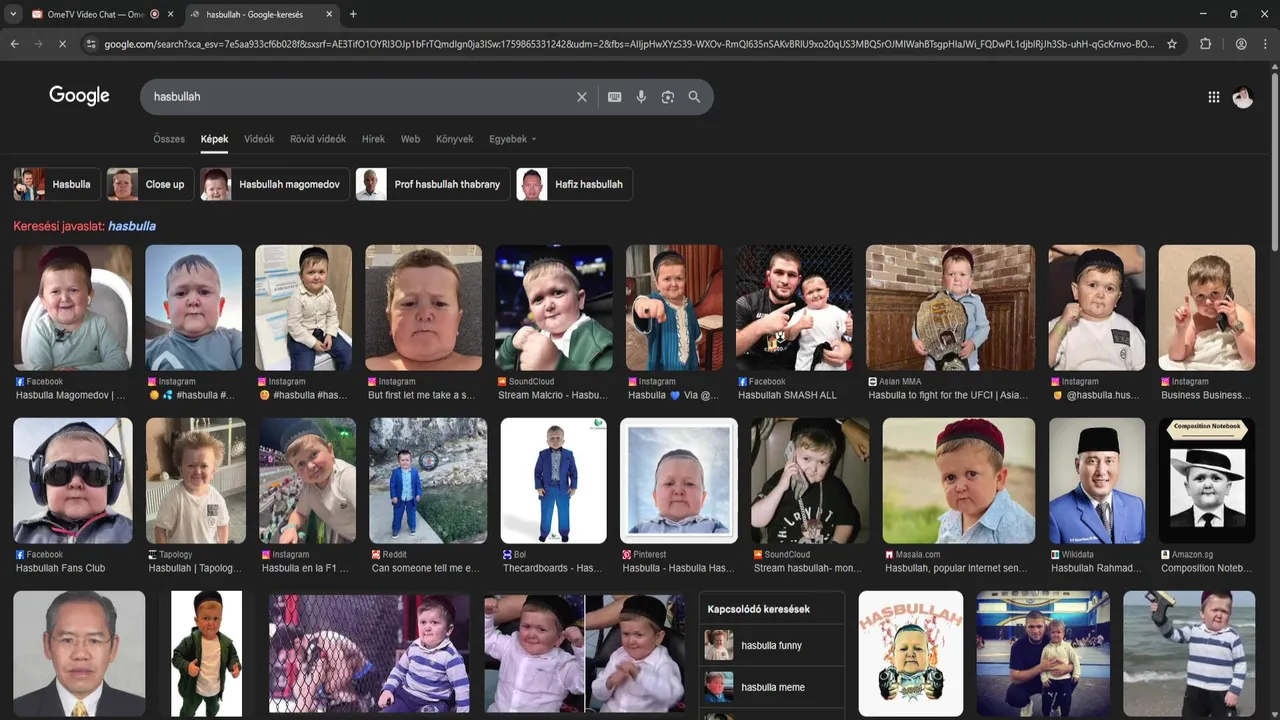Submit search with magnifying glass icon
The width and height of the screenshot is (1280, 720).
(x=694, y=97)
